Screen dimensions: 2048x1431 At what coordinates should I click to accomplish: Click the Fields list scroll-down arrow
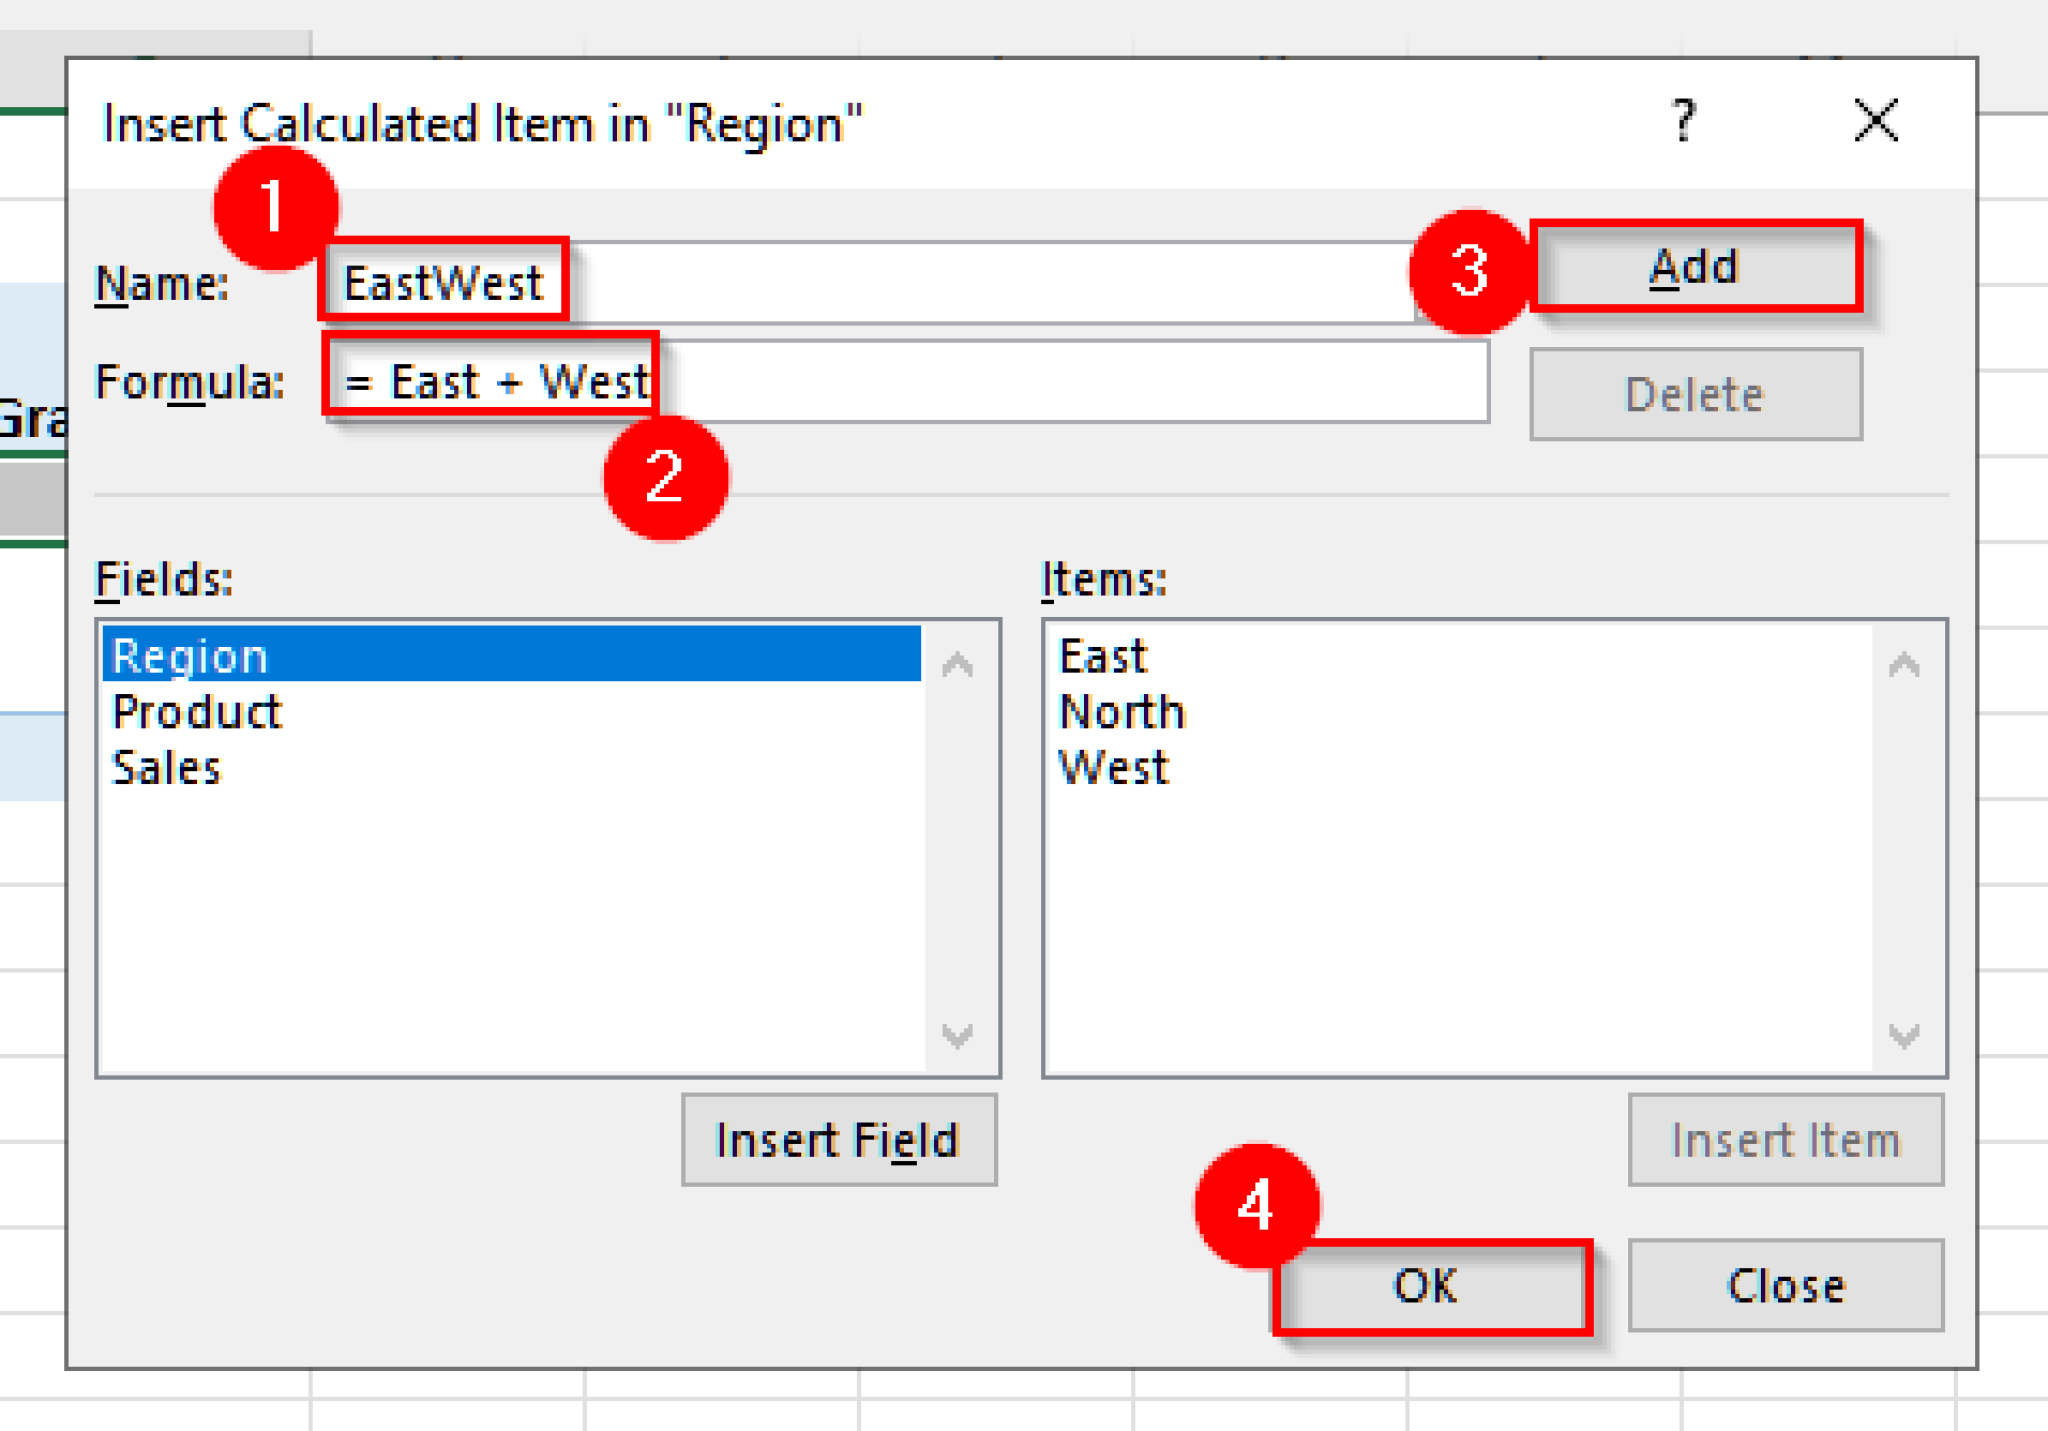(x=959, y=1038)
